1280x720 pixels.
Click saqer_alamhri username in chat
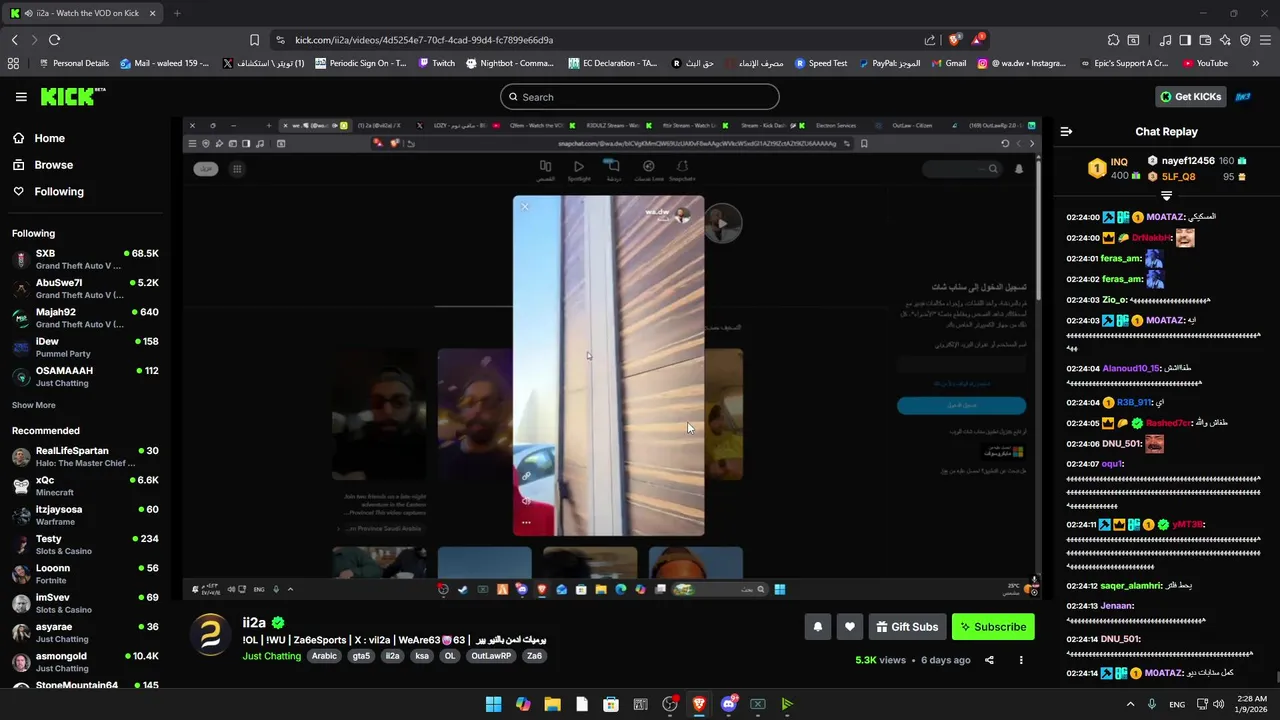[x=1130, y=586]
